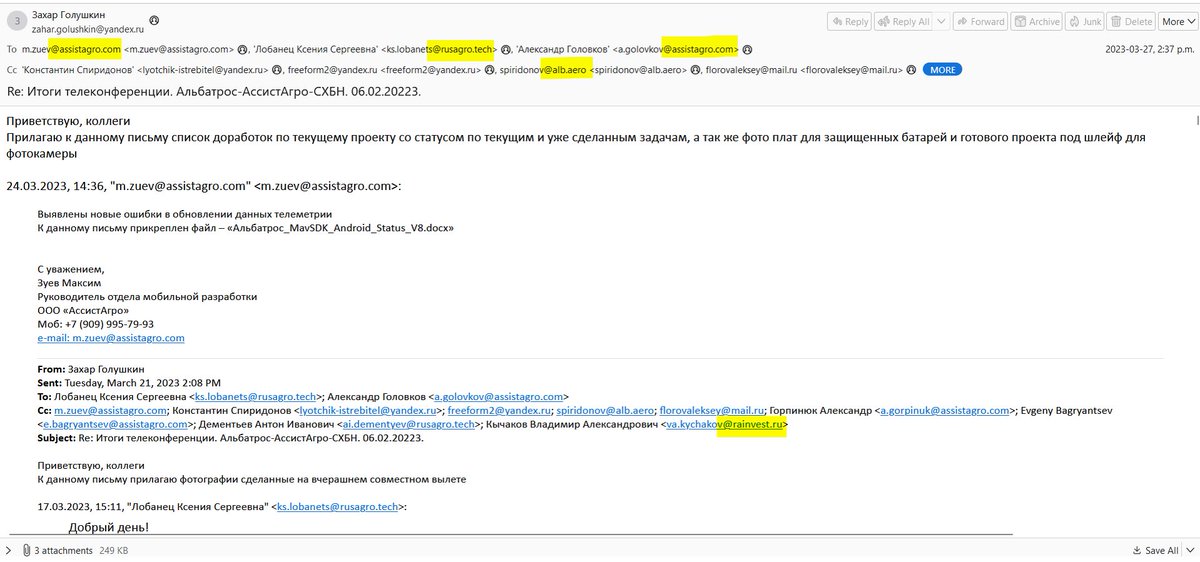This screenshot has height=562, width=1200.
Task: Open lyotchik-istrebitel@yandex.ru link in quoted Cc
Action: (x=369, y=410)
